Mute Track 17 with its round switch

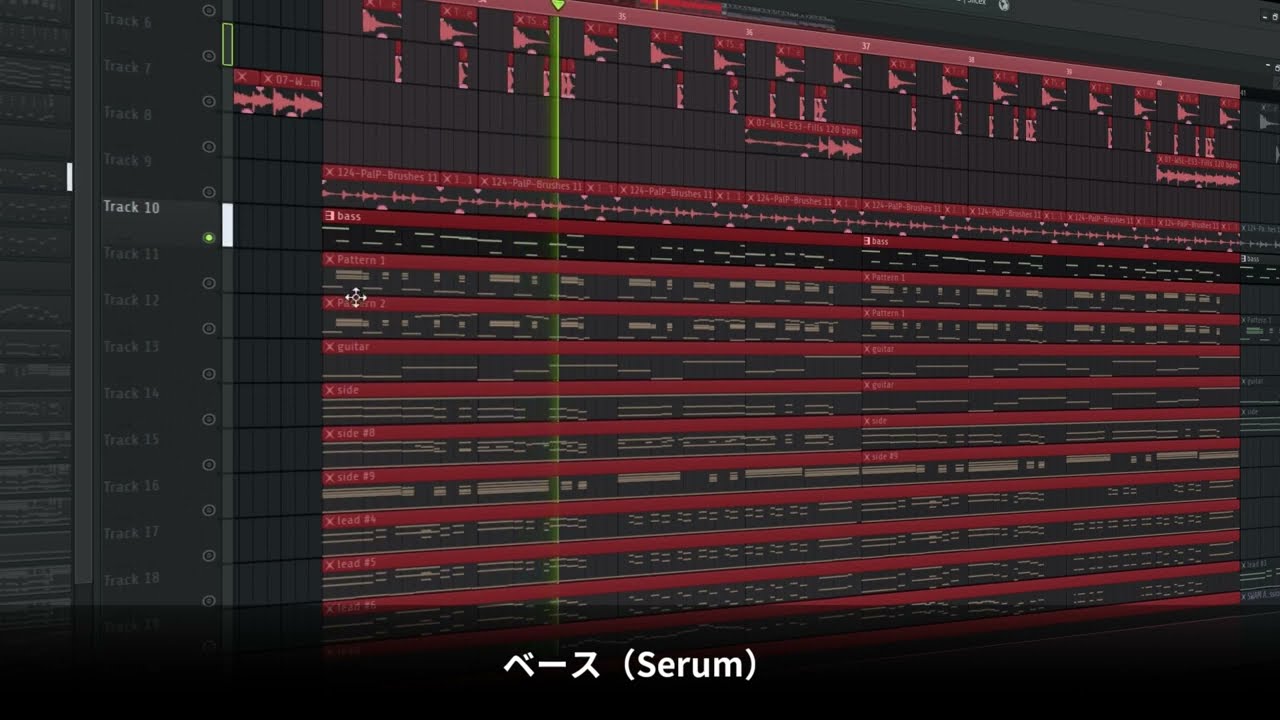click(209, 555)
